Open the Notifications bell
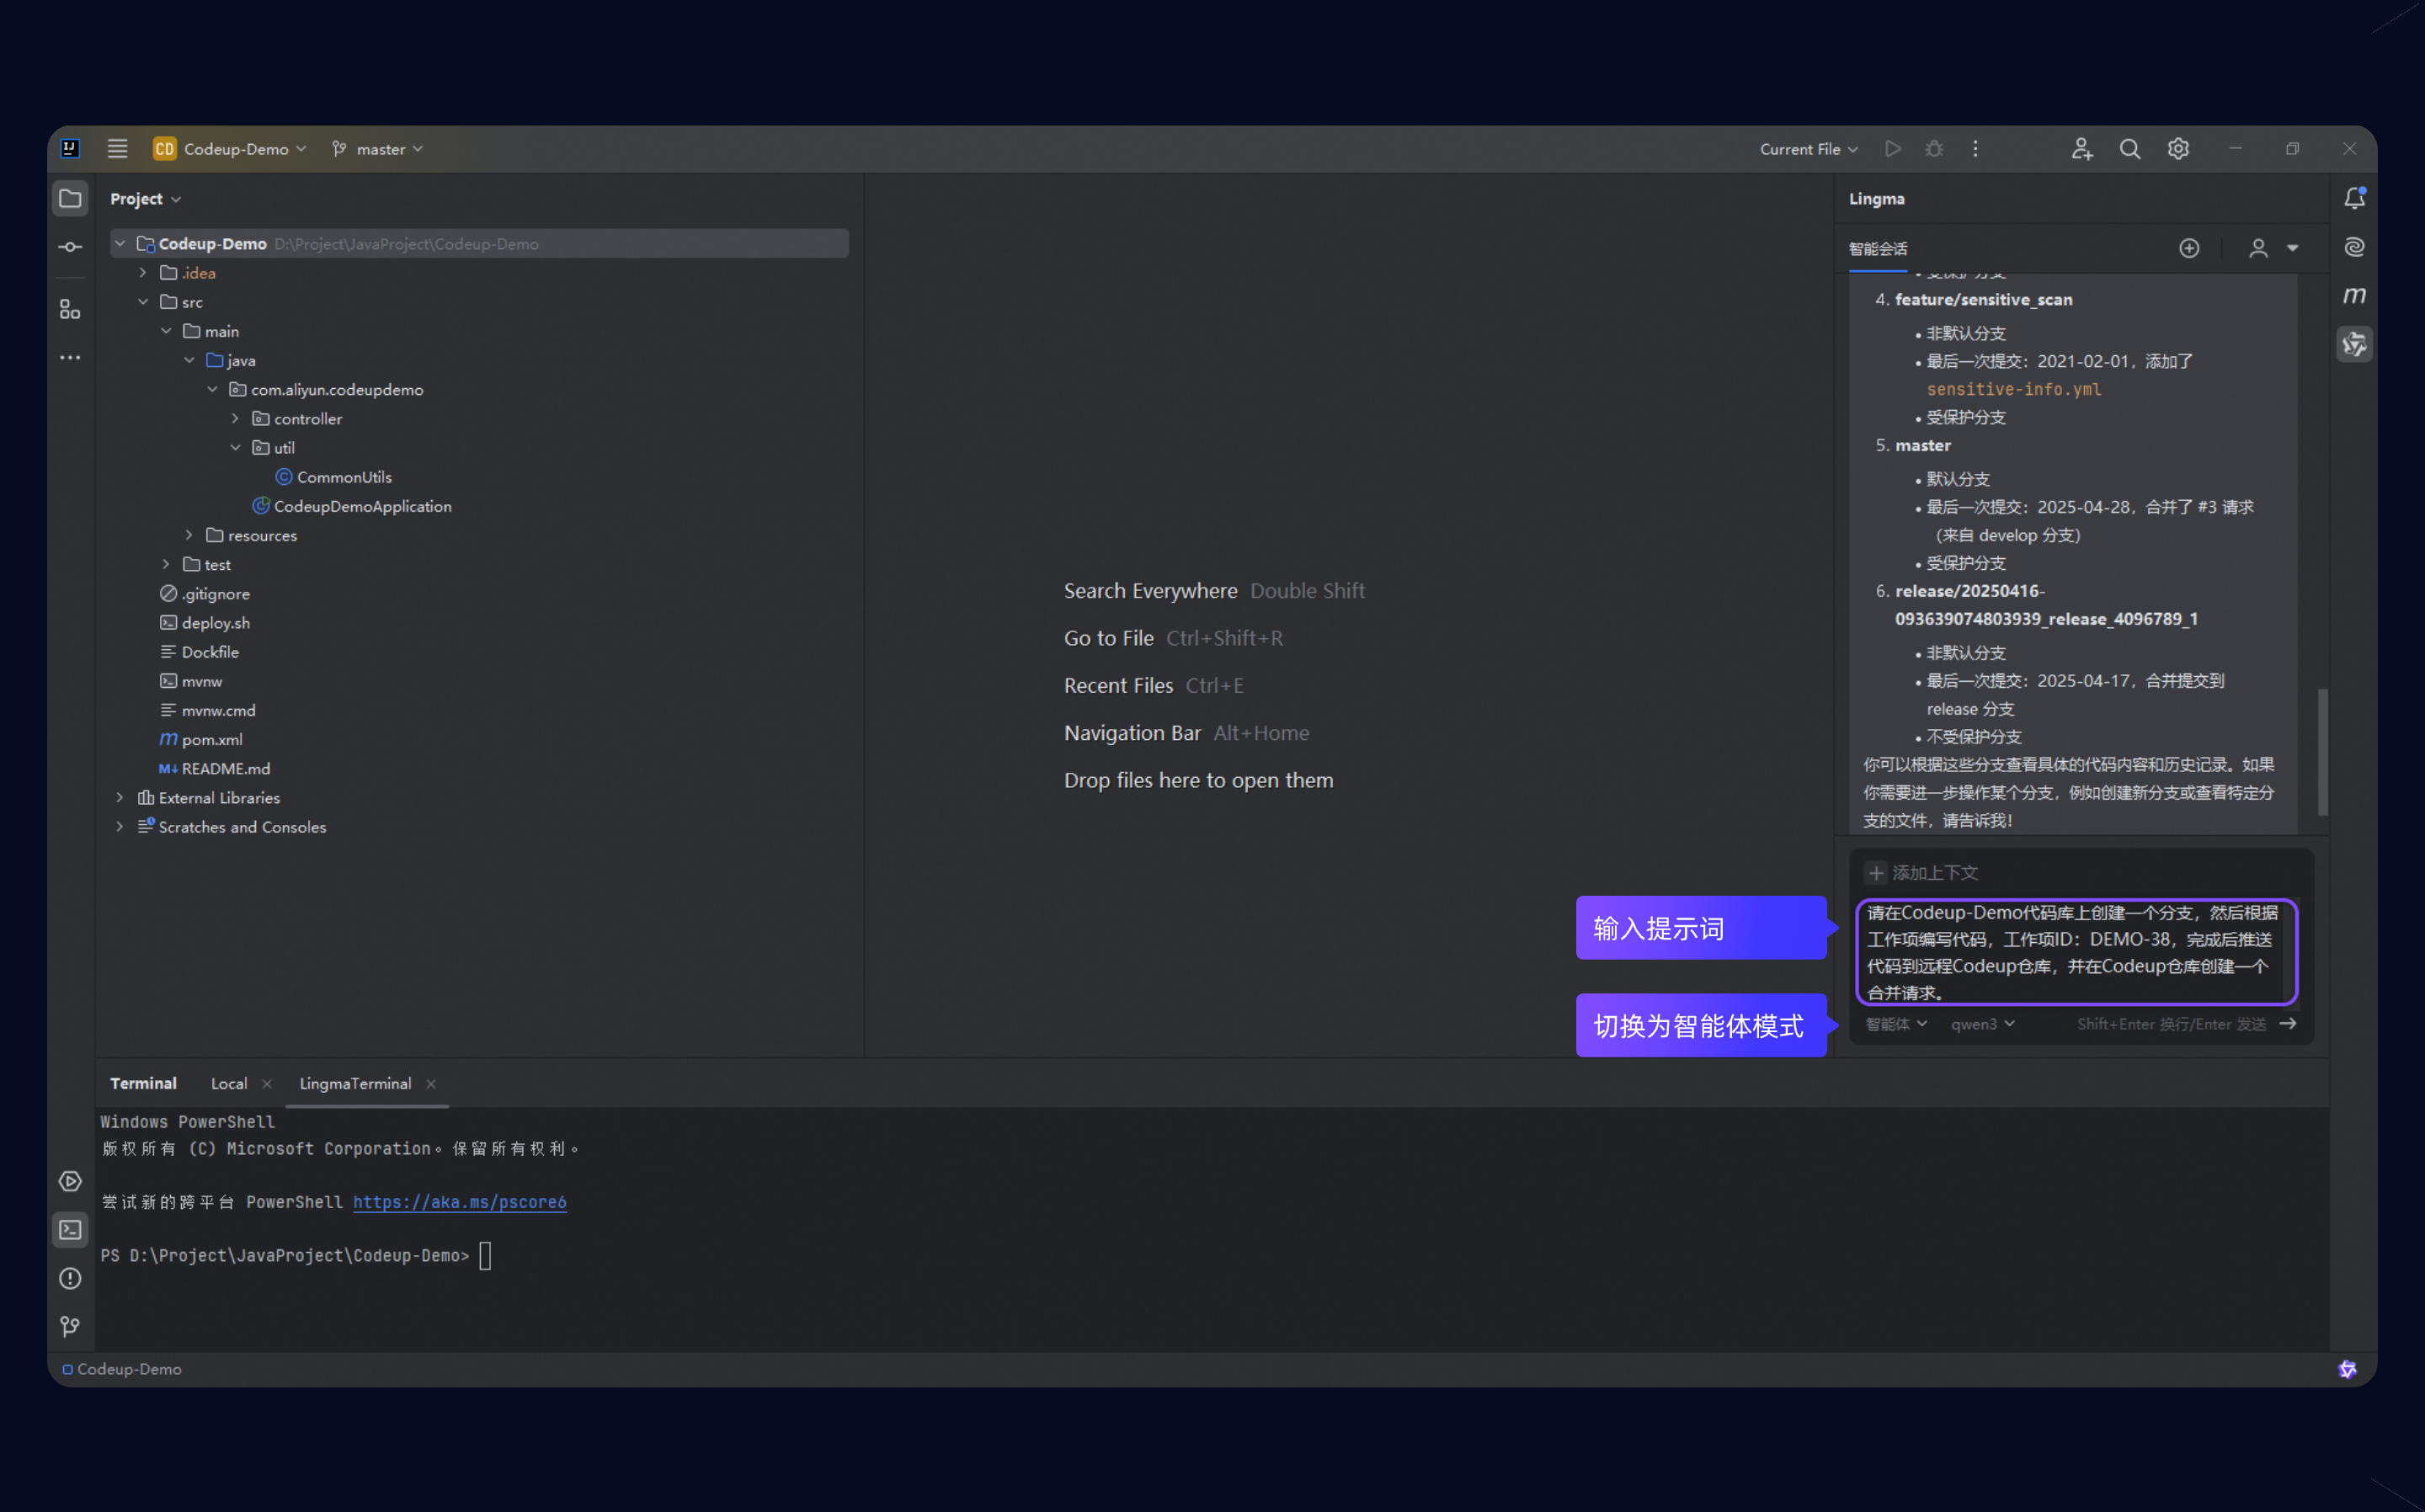 pos(2354,198)
